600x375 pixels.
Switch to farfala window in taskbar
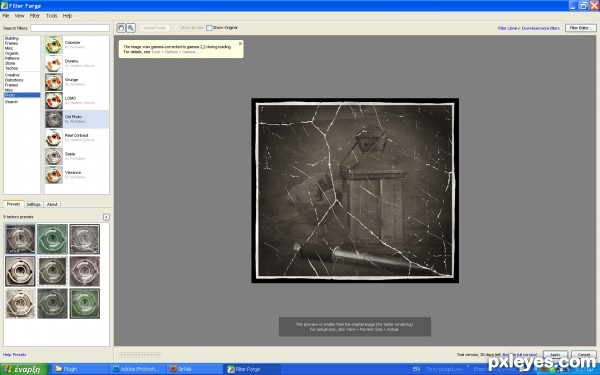195,369
